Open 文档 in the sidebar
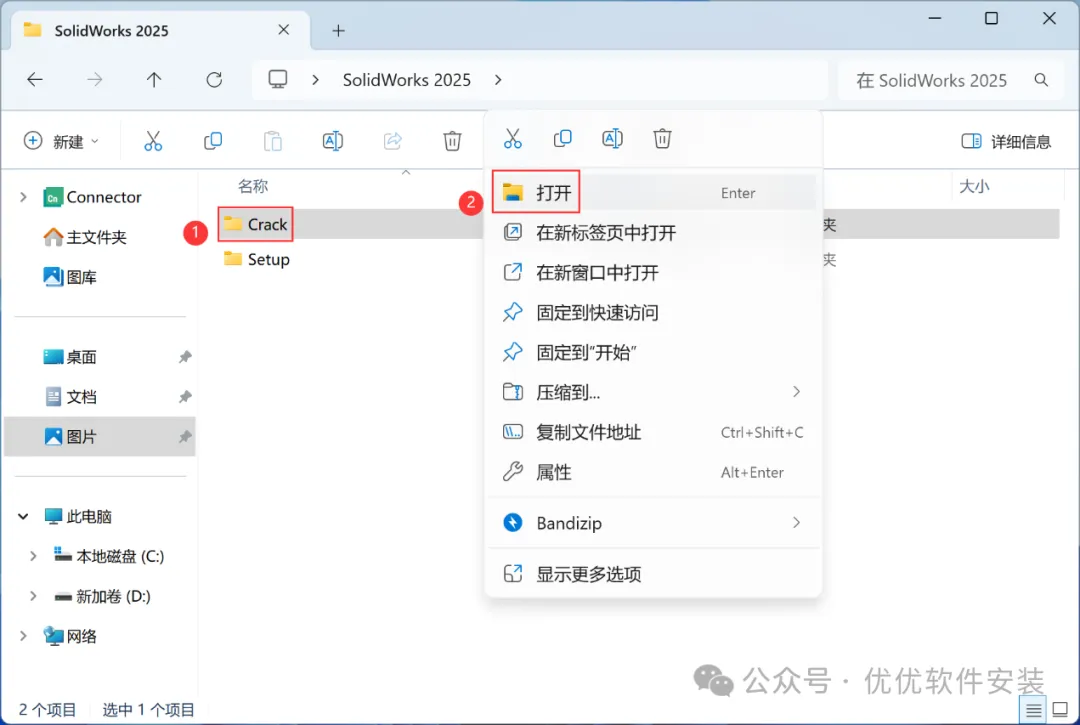Image resolution: width=1080 pixels, height=725 pixels. pyautogui.click(x=70, y=397)
